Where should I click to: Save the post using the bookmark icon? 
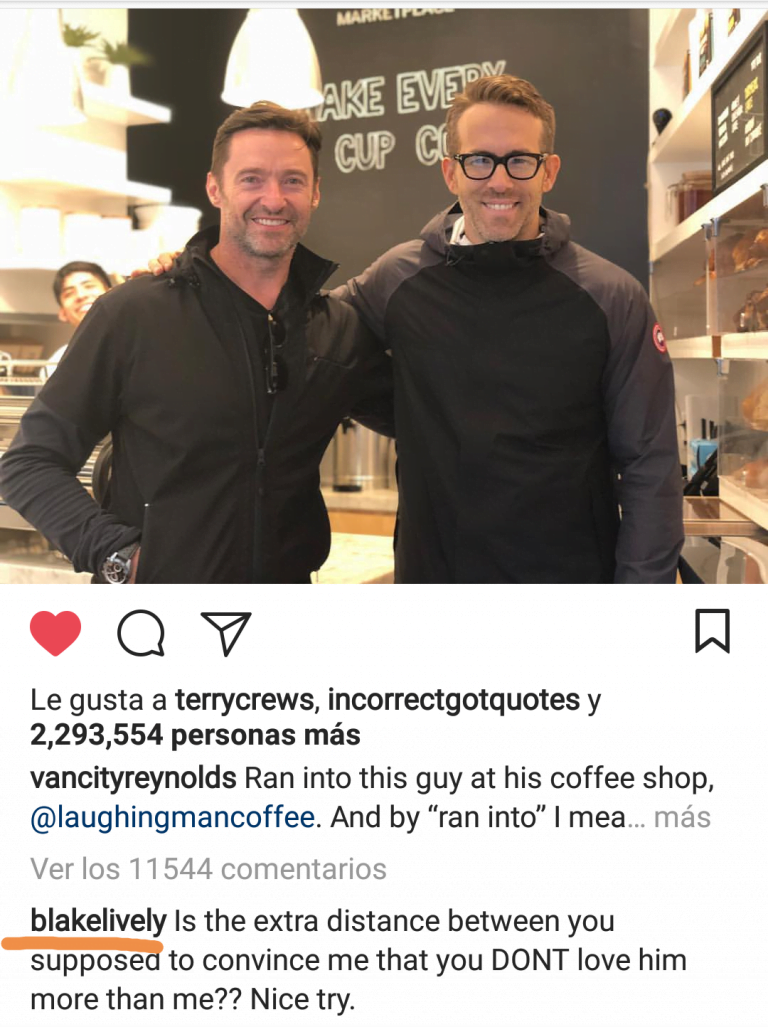(x=712, y=631)
